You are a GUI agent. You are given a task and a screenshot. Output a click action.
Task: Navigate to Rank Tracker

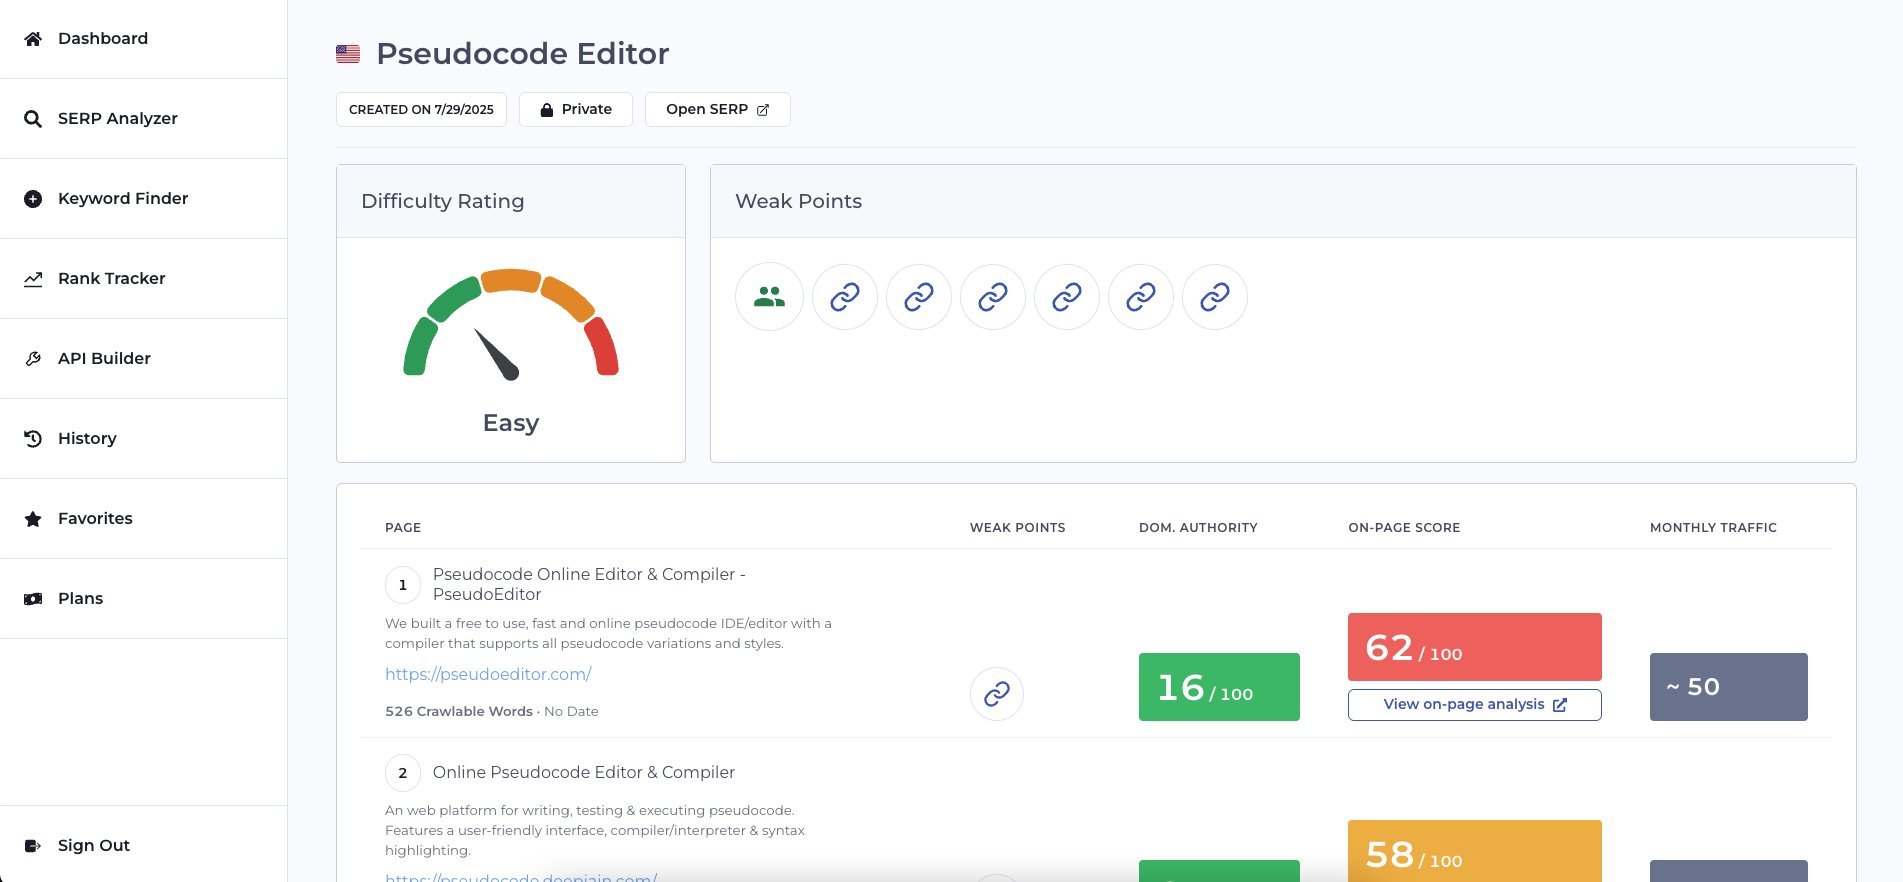tap(111, 279)
